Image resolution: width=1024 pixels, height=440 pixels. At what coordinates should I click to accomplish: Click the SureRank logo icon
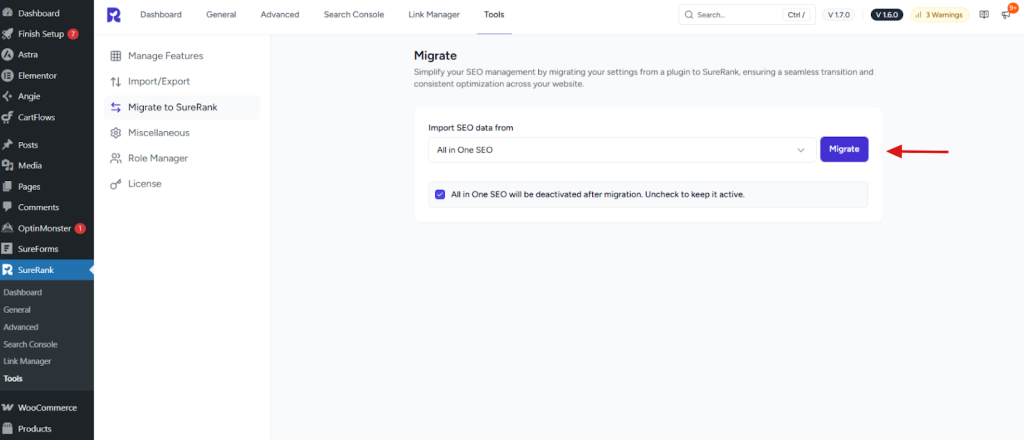(x=113, y=15)
